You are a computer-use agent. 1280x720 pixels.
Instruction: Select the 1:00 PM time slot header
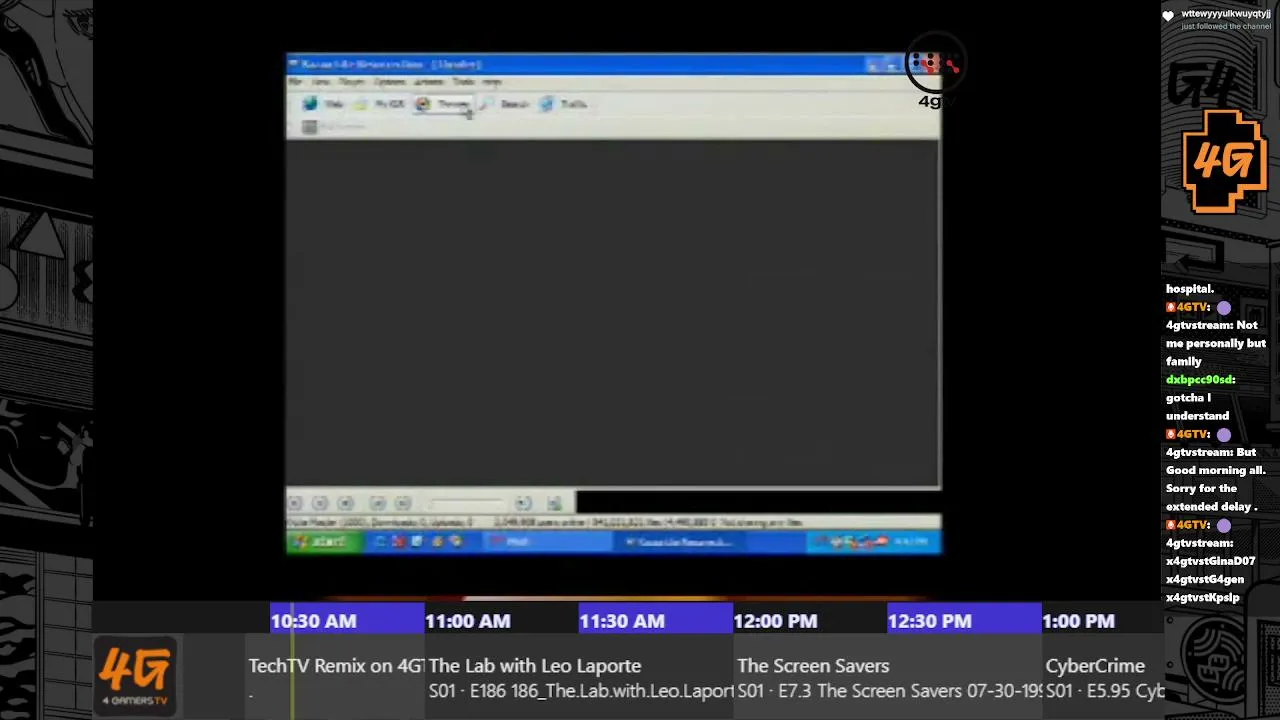(1101, 621)
